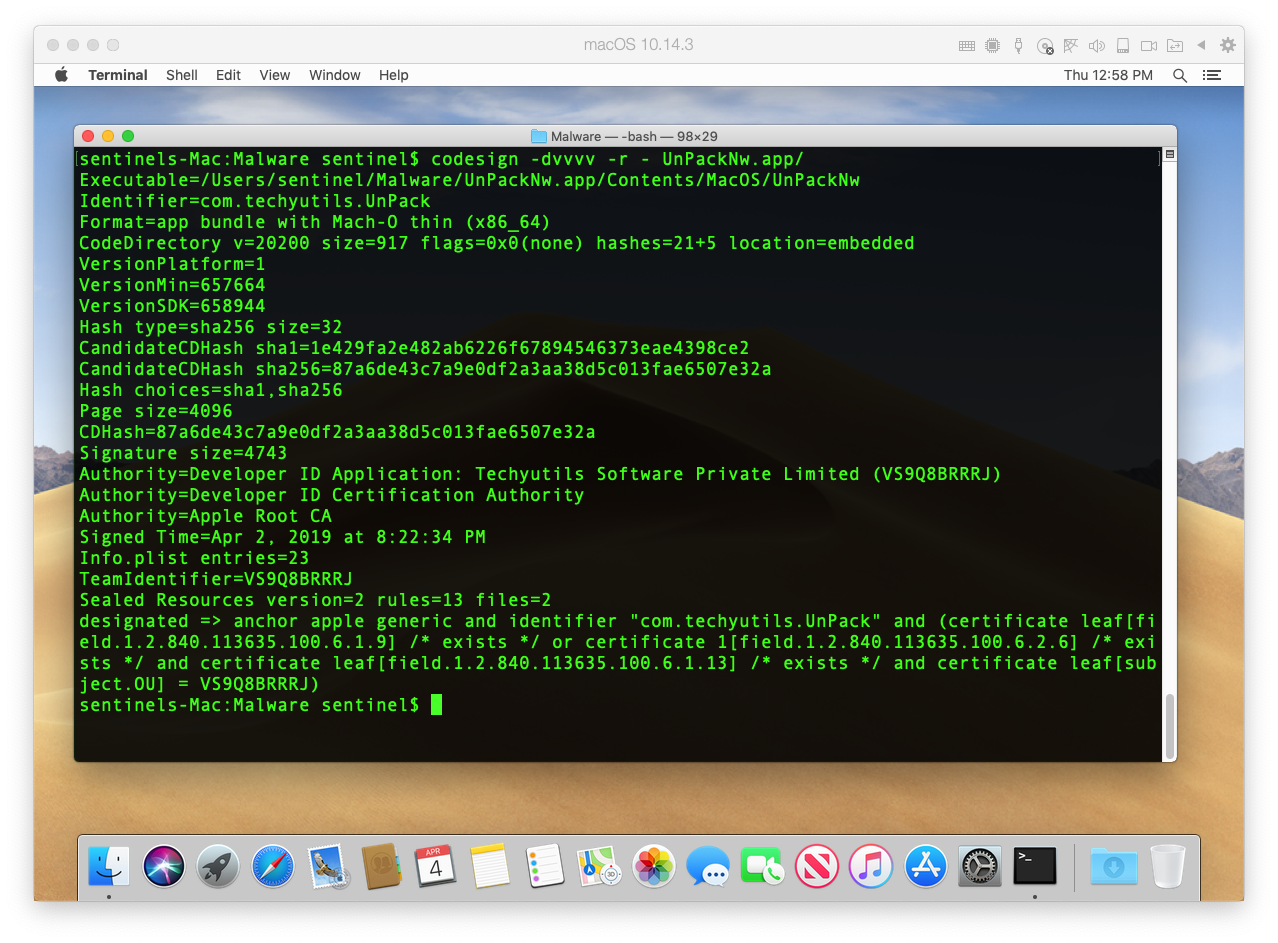The width and height of the screenshot is (1278, 943).
Task: Open Messages from the Dock
Action: 708,865
